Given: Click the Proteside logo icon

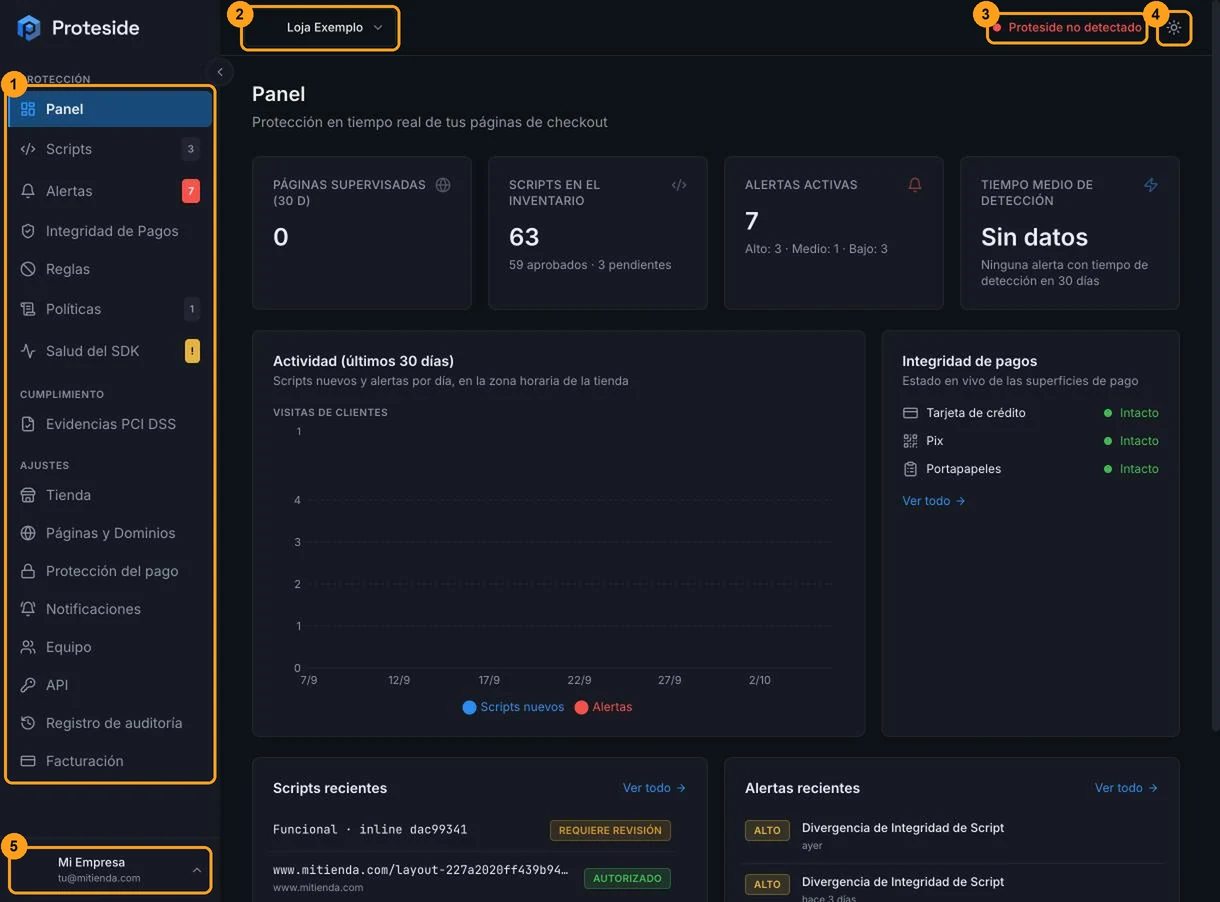Looking at the screenshot, I should click(29, 28).
